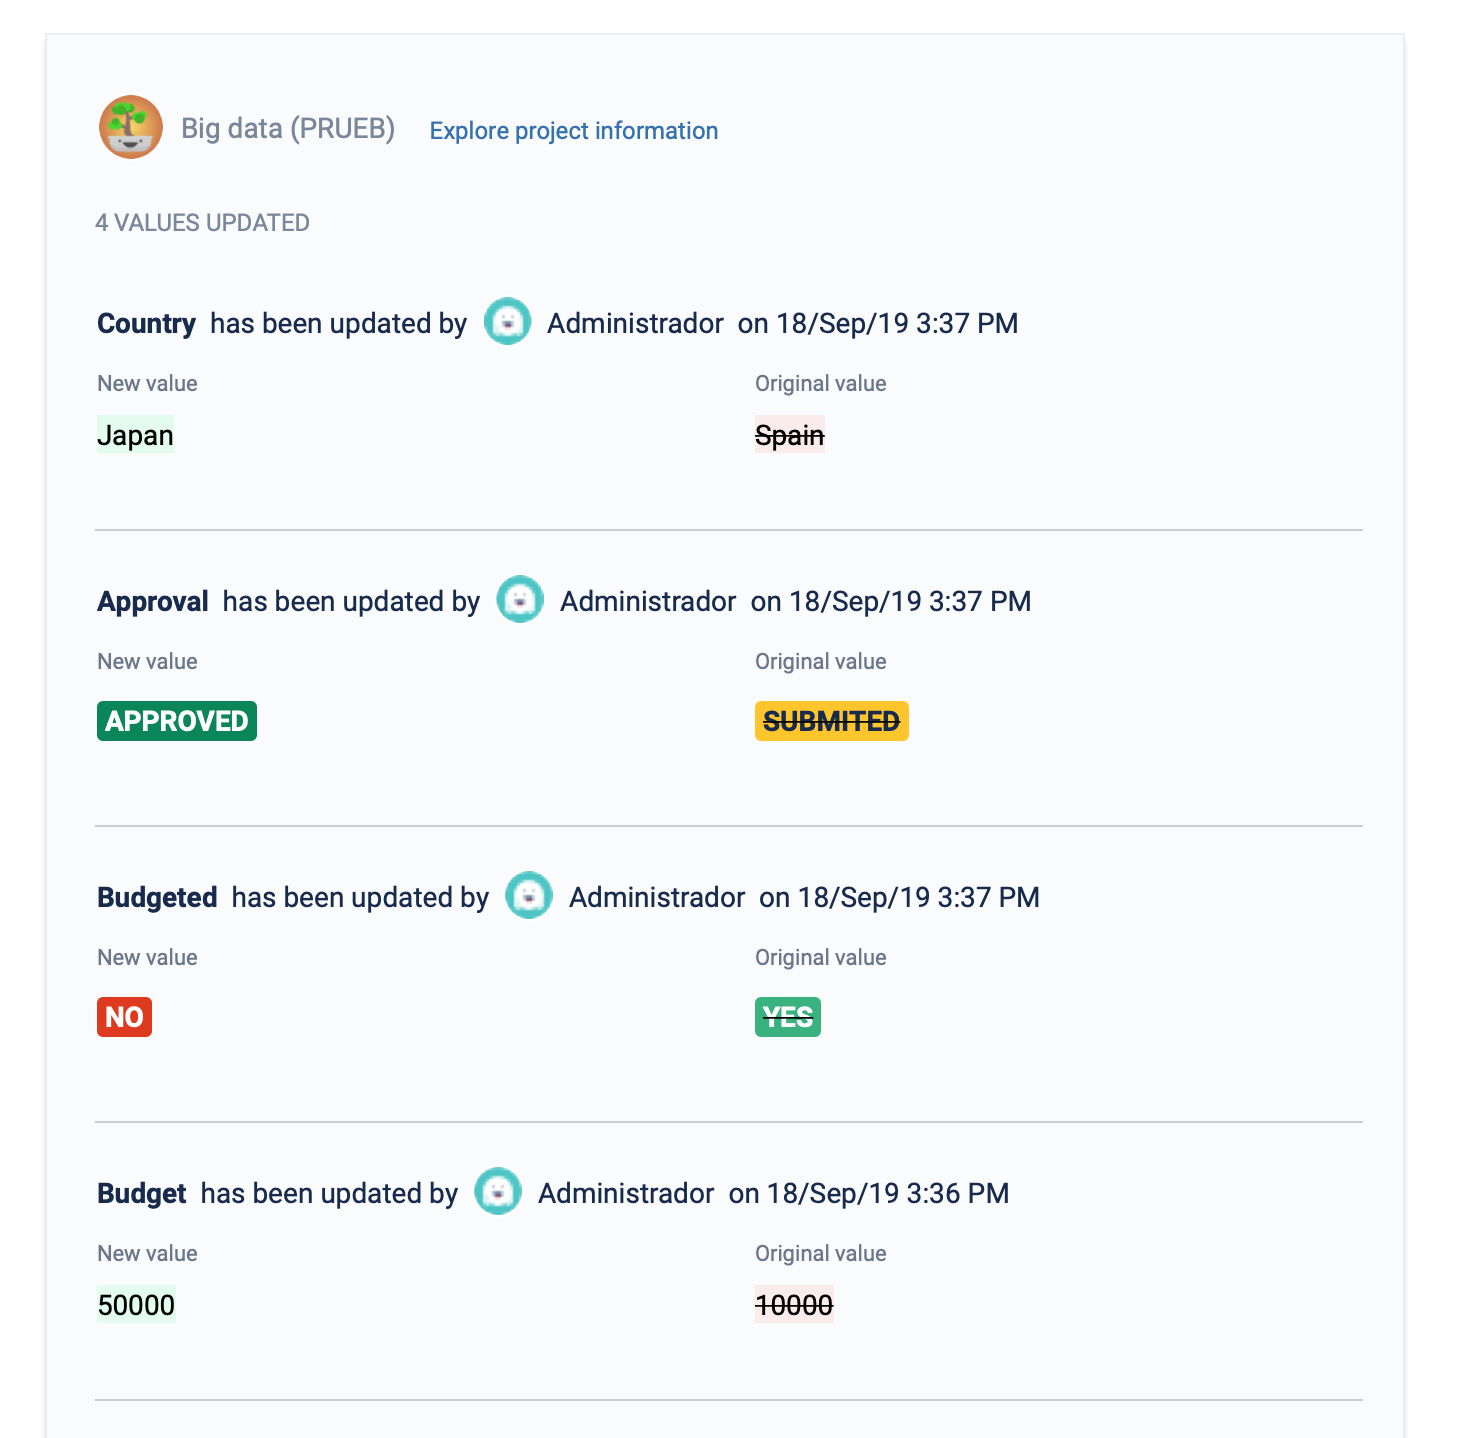Open Explore project information link
The image size is (1462, 1438).
click(574, 131)
